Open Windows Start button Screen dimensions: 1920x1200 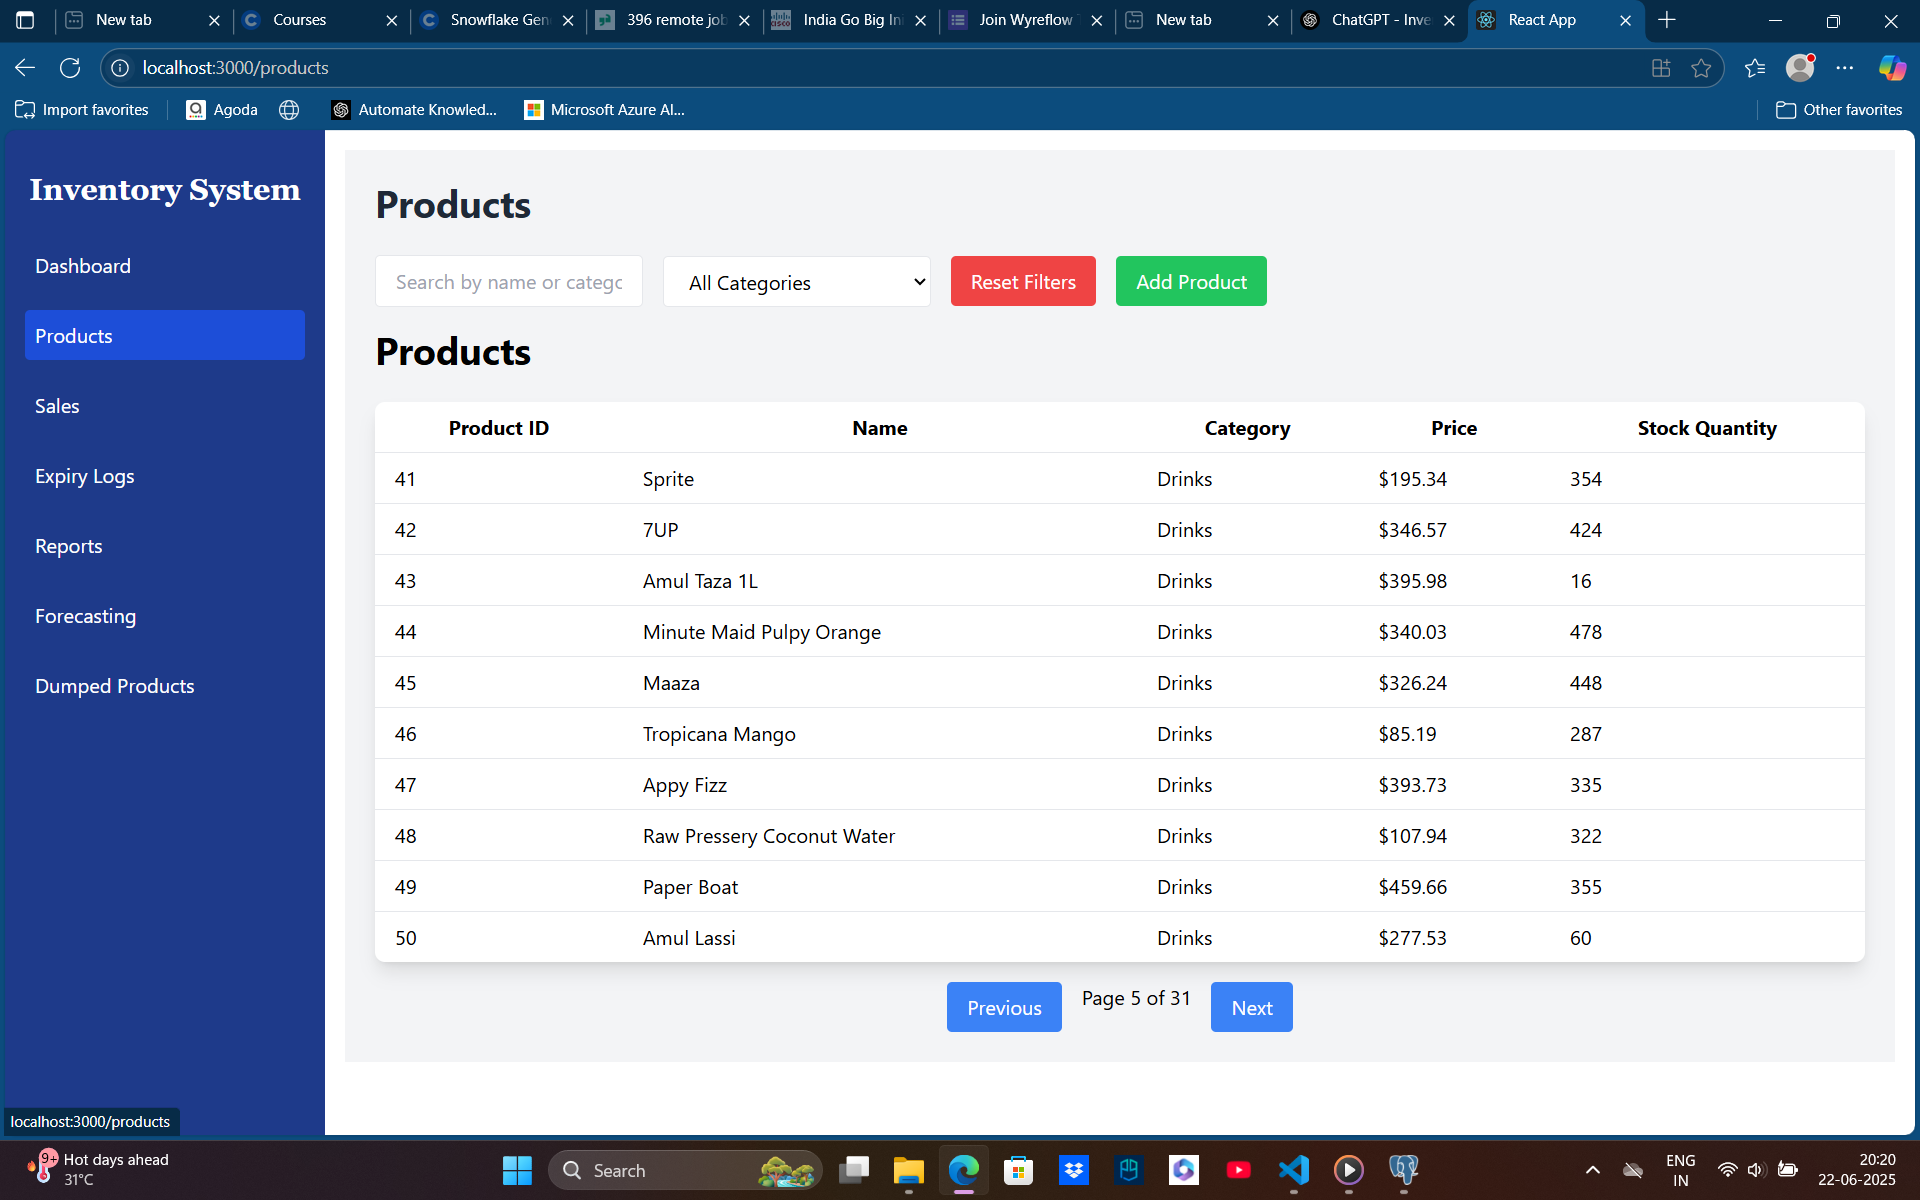[x=517, y=1170]
